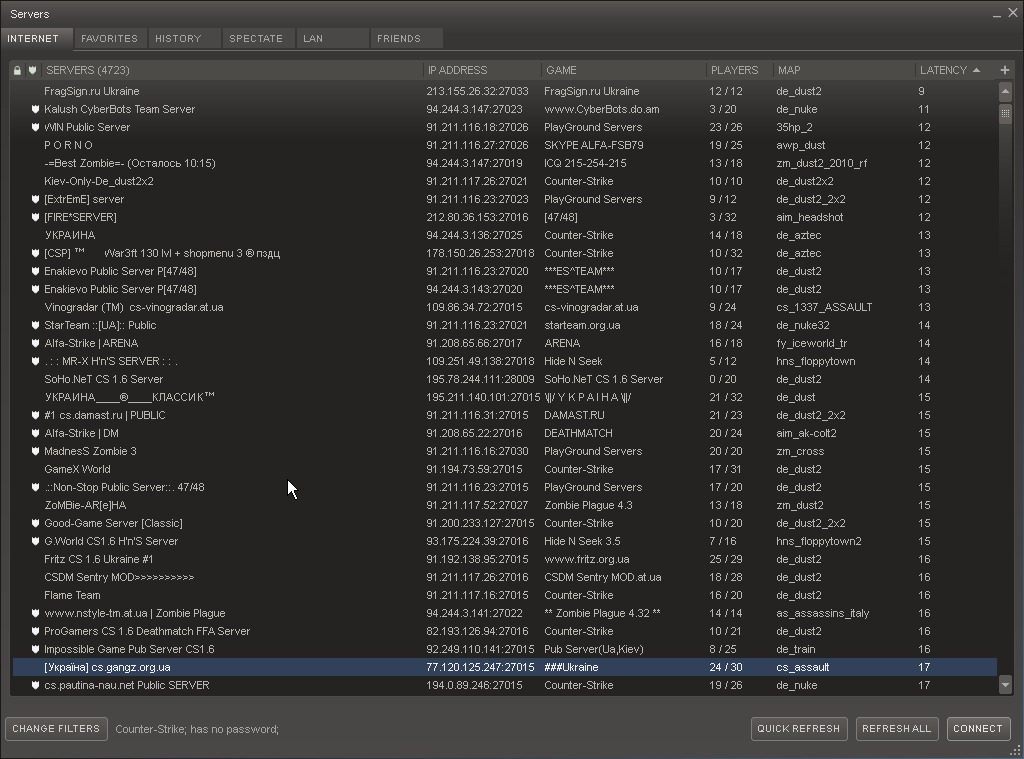Open the Favorites tab
The width and height of the screenshot is (1024, 759).
coord(110,39)
